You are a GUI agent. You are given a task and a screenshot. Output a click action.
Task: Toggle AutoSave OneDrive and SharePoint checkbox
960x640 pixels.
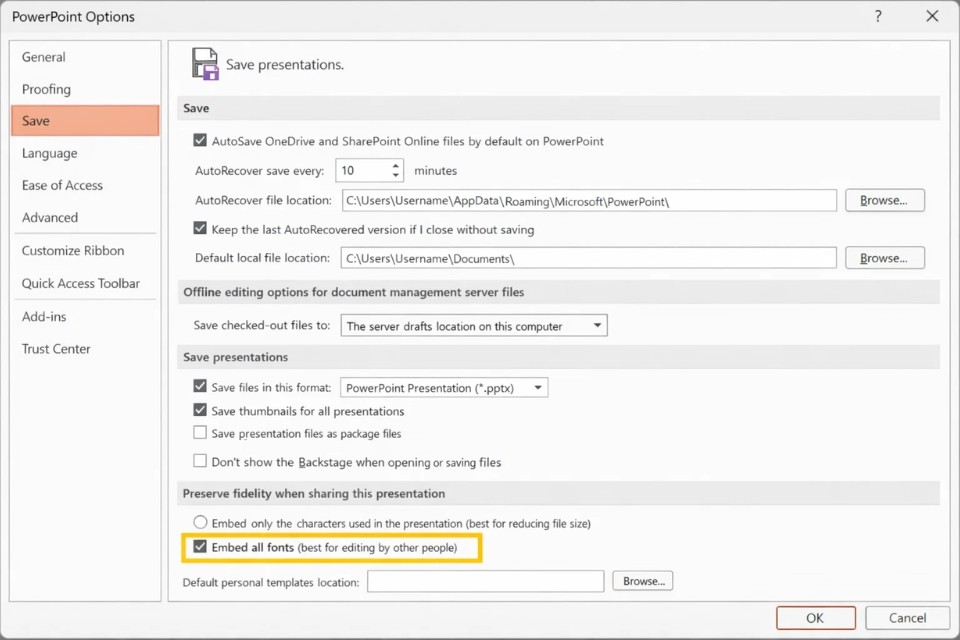point(200,141)
